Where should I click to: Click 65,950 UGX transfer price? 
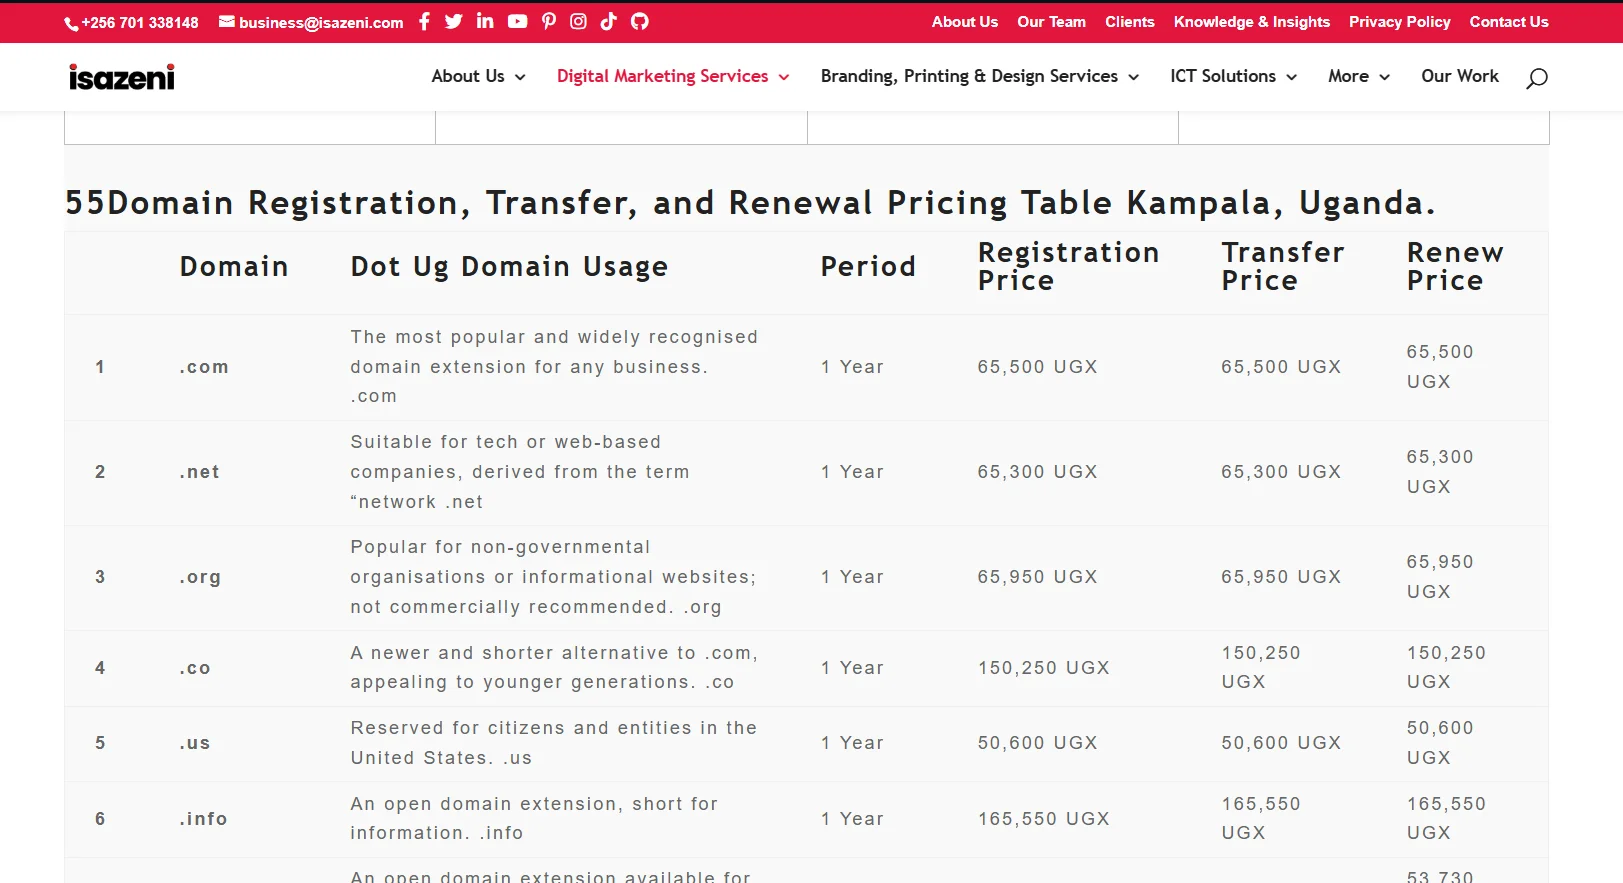pos(1281,577)
